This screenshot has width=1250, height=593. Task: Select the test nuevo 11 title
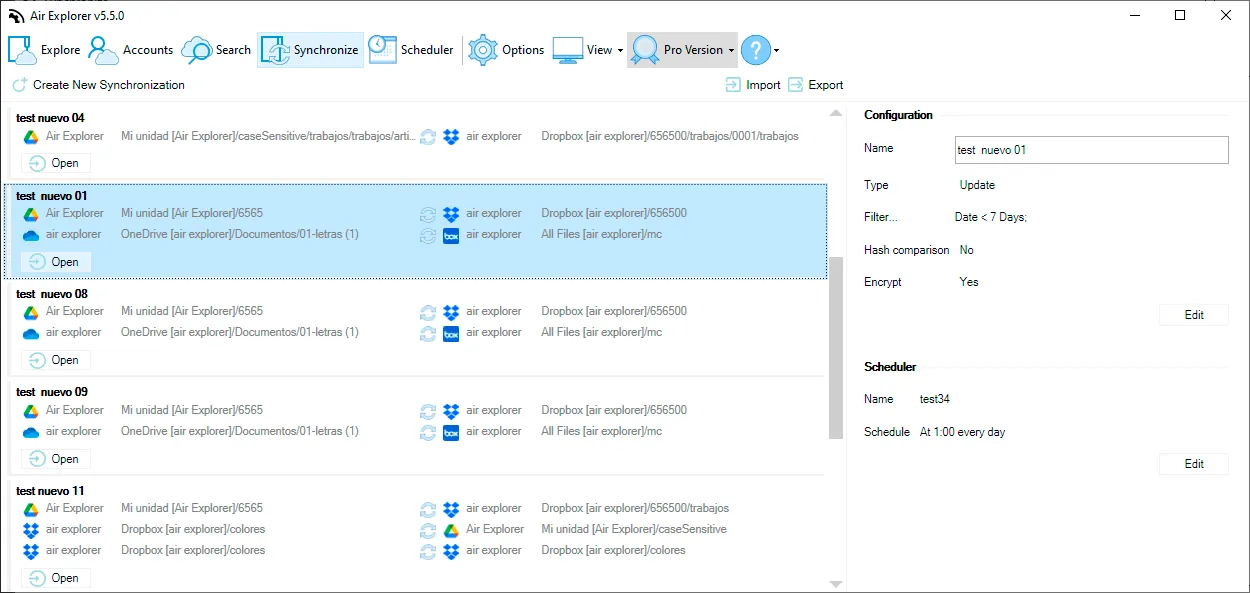click(x=50, y=491)
